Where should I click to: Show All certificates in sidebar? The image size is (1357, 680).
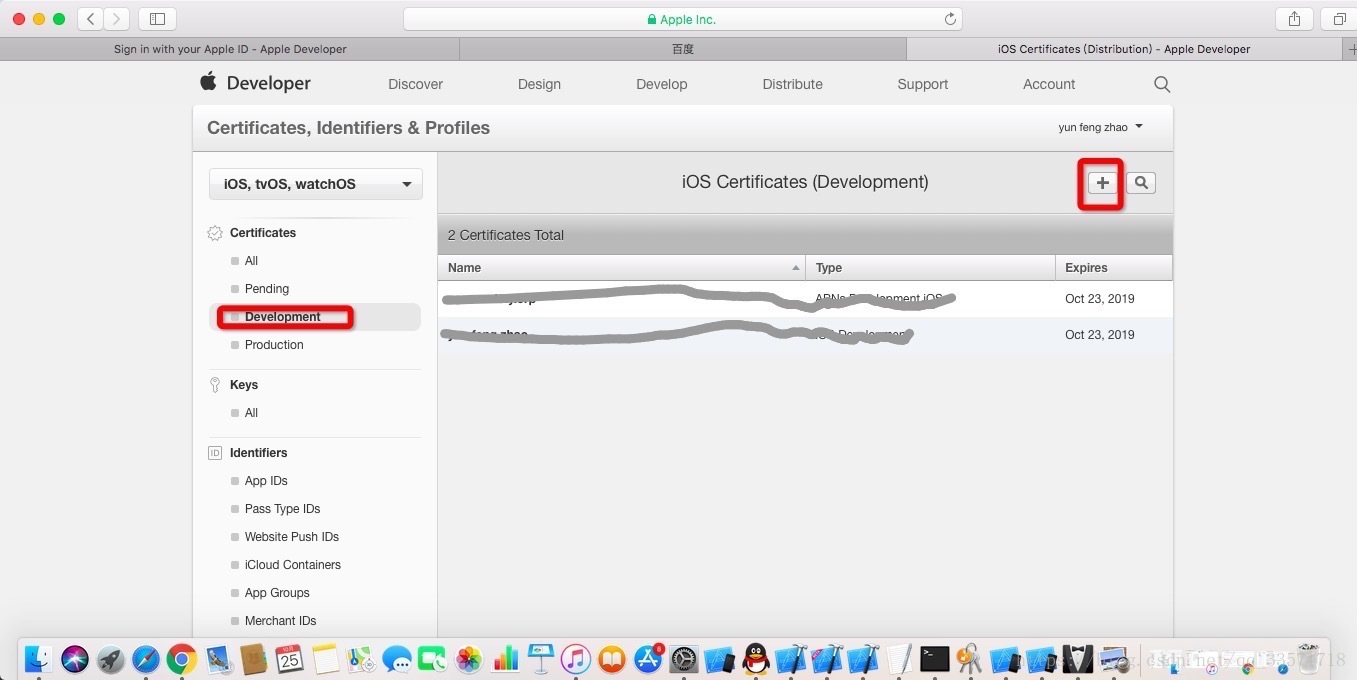point(251,261)
